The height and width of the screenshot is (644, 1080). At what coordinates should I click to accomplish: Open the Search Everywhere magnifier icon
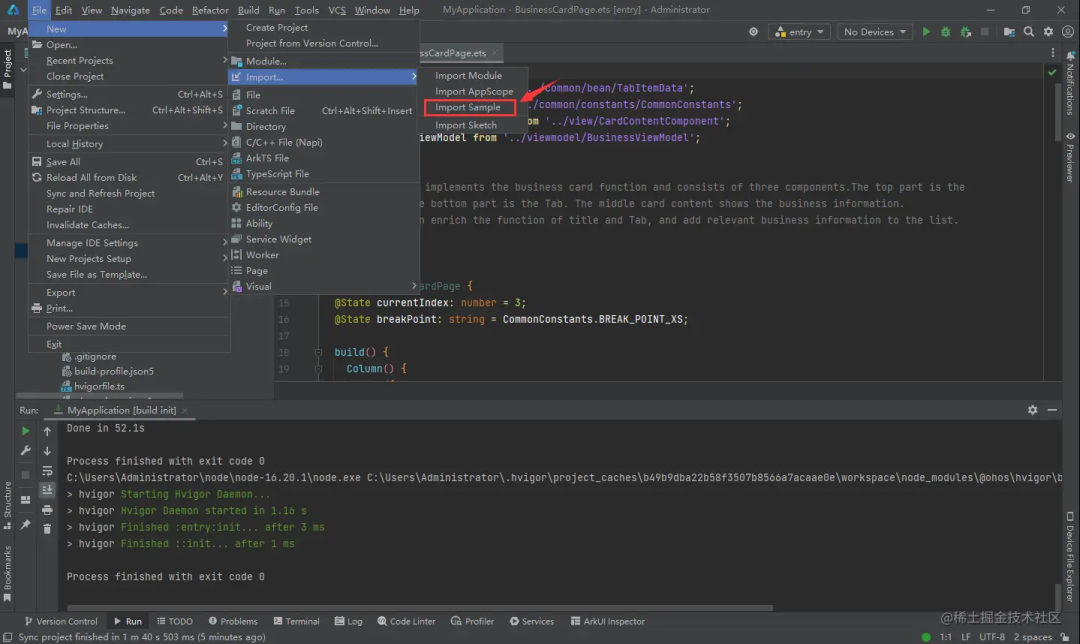[x=1028, y=32]
